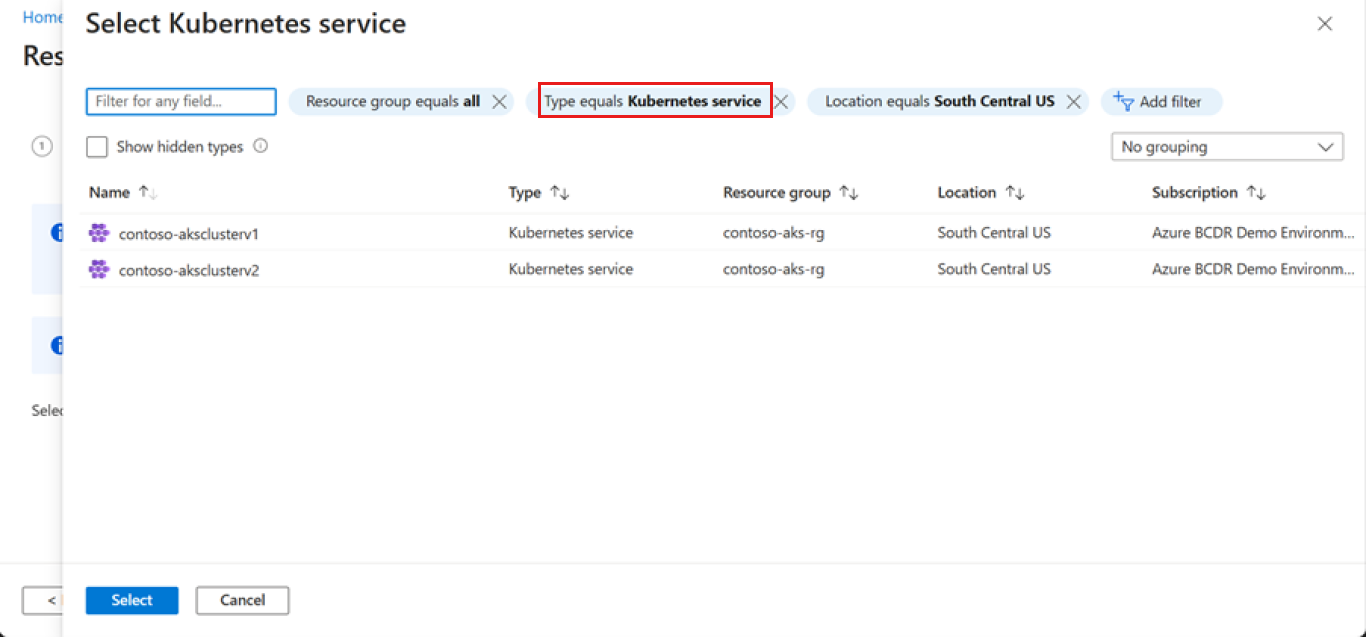
Task: Enable the Show hidden types checkbox
Action: [x=97, y=146]
